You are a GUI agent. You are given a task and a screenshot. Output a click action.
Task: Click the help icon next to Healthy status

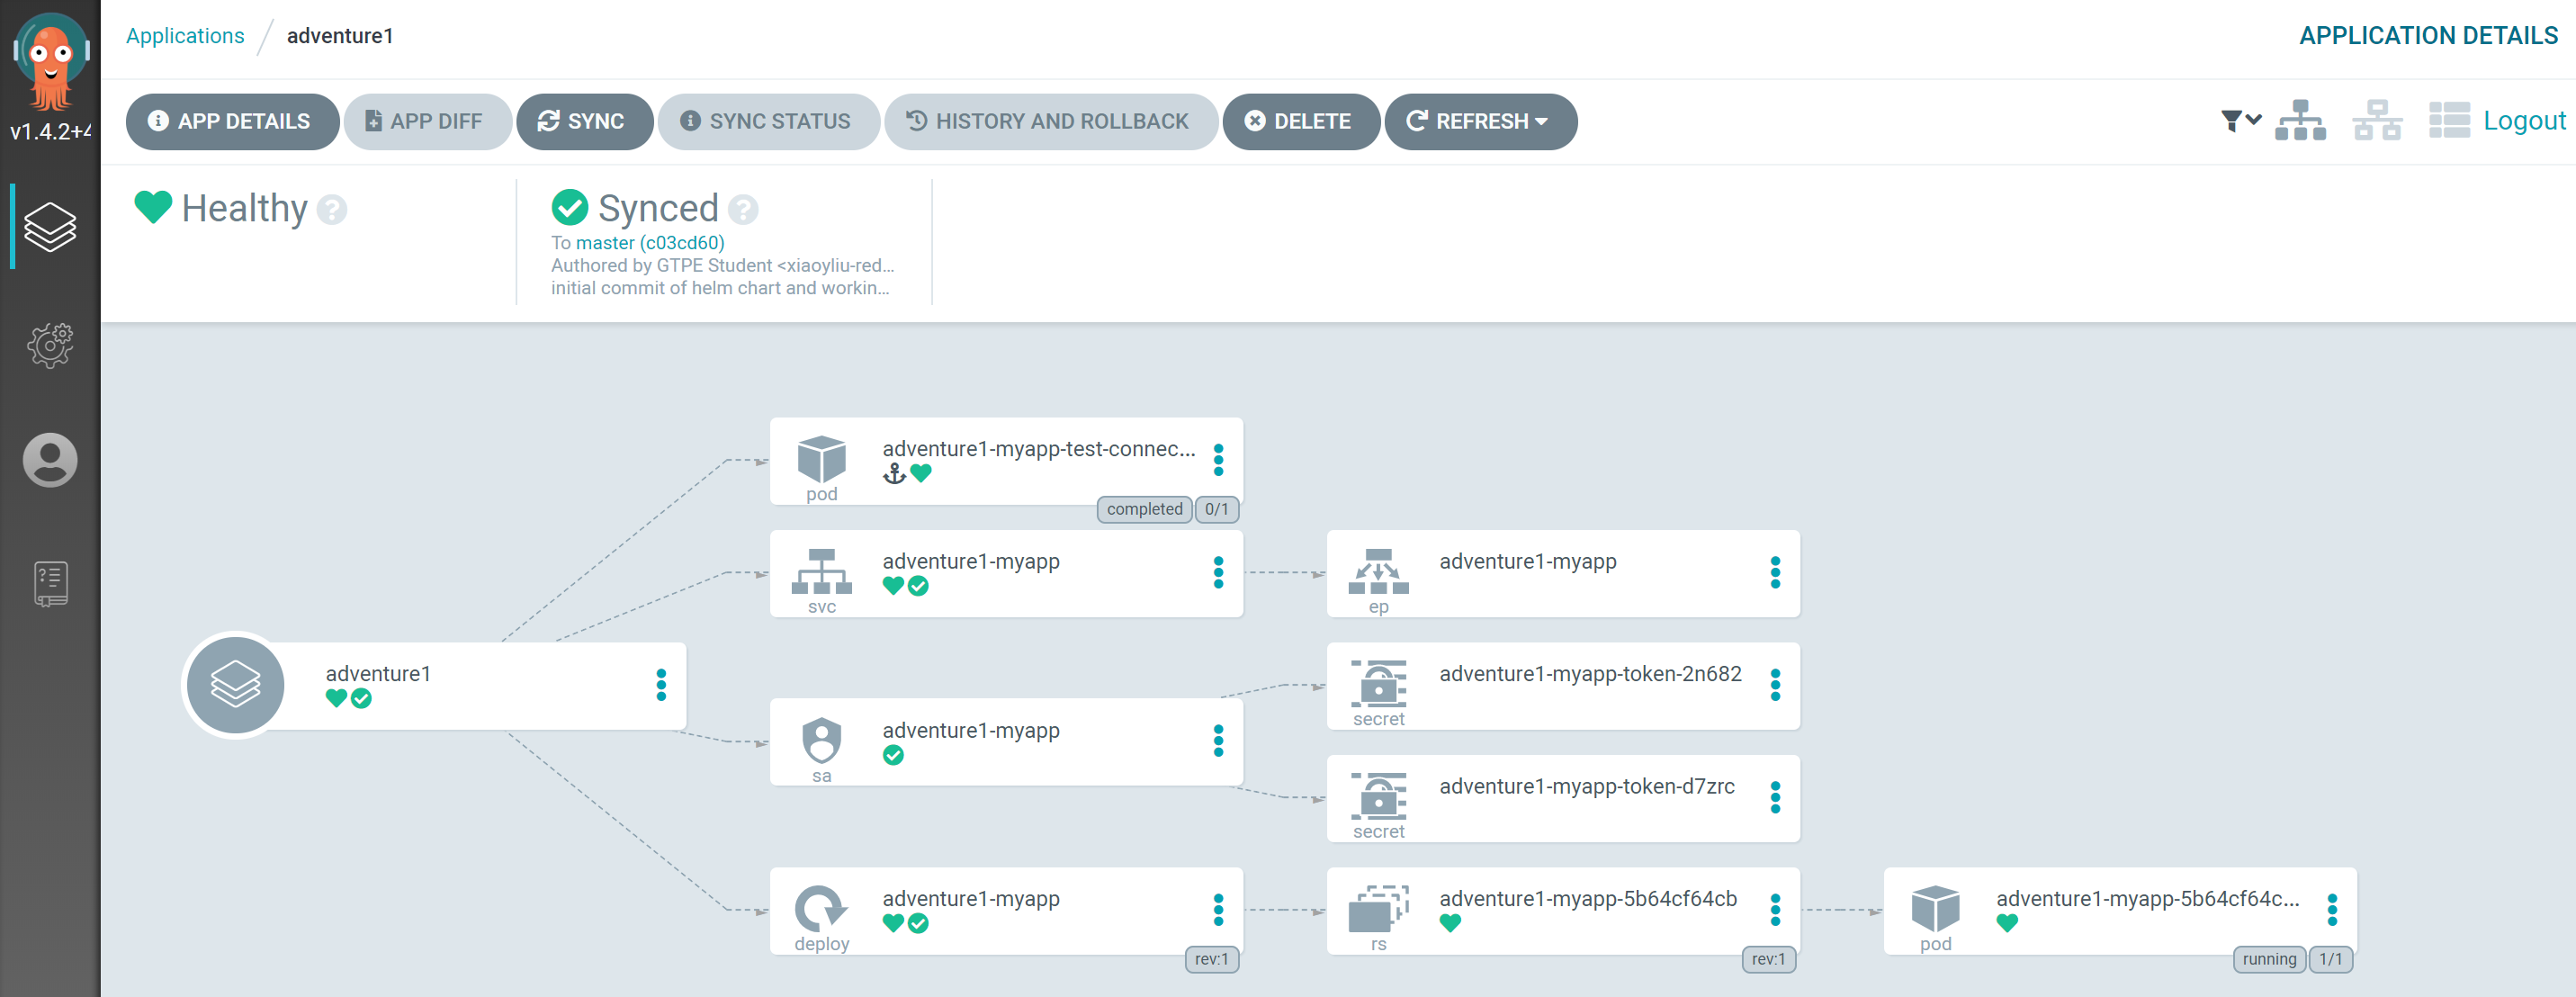pyautogui.click(x=331, y=210)
